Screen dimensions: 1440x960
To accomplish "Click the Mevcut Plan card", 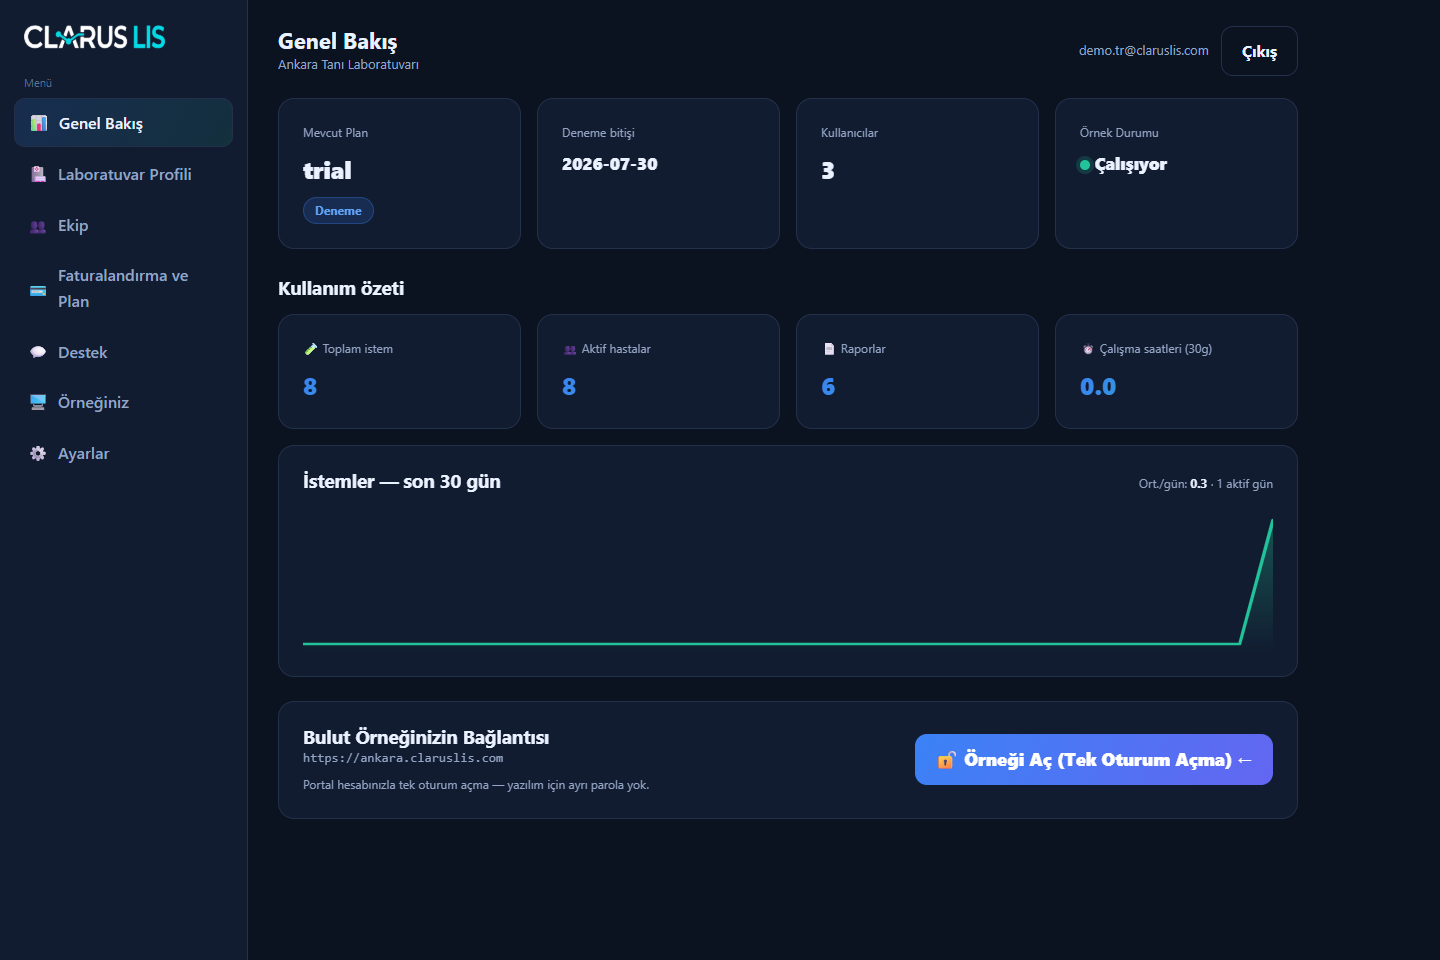I will click(x=399, y=173).
